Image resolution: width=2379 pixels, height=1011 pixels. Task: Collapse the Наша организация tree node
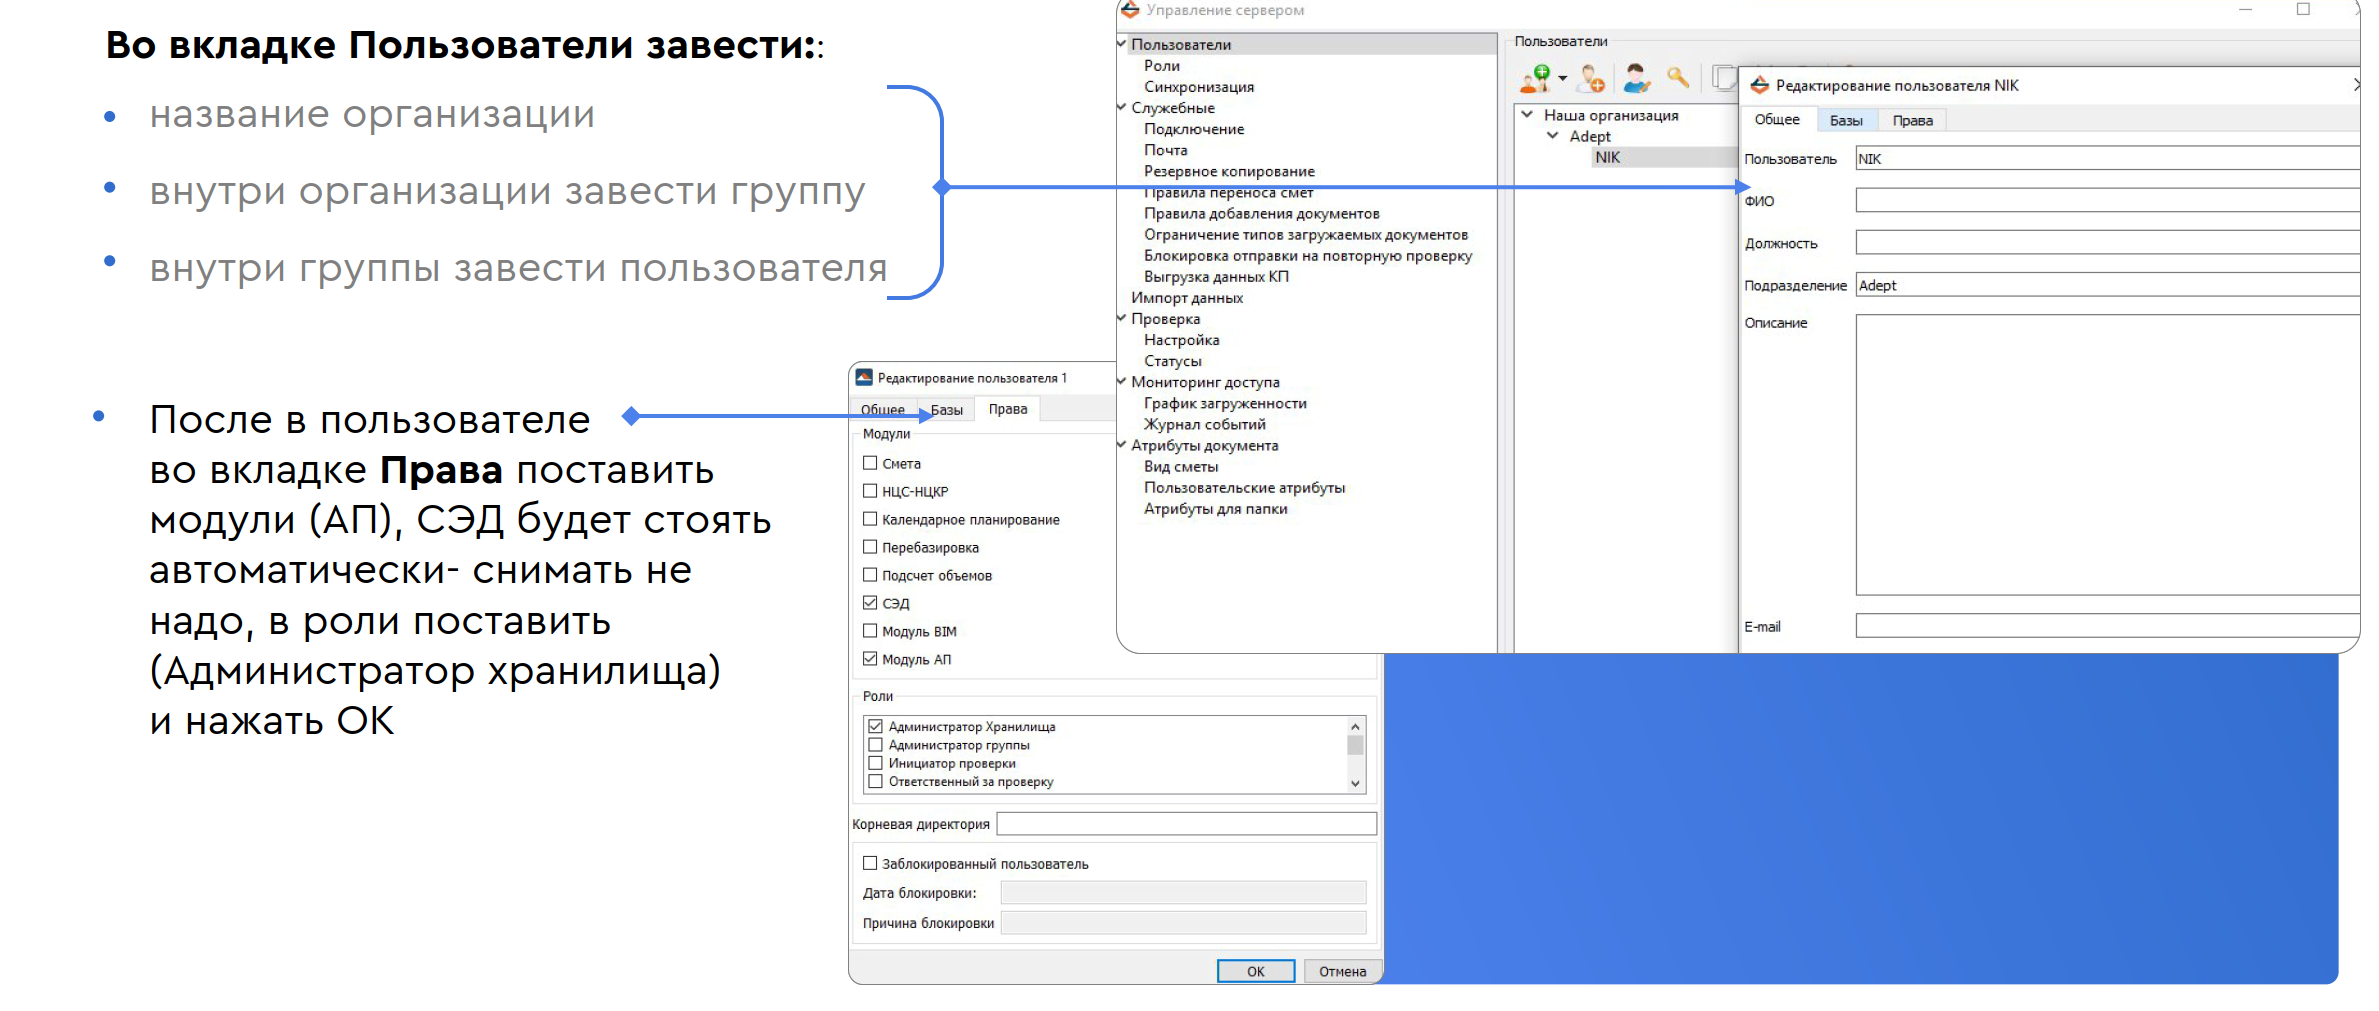coord(1527,115)
